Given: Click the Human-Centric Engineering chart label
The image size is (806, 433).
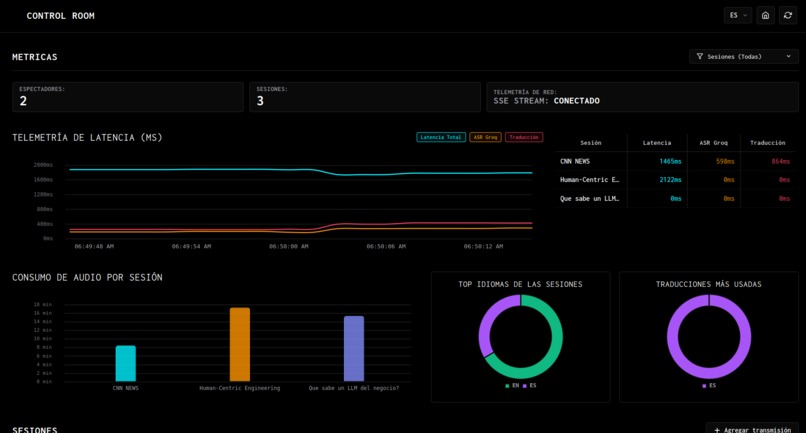Looking at the screenshot, I should click(240, 388).
